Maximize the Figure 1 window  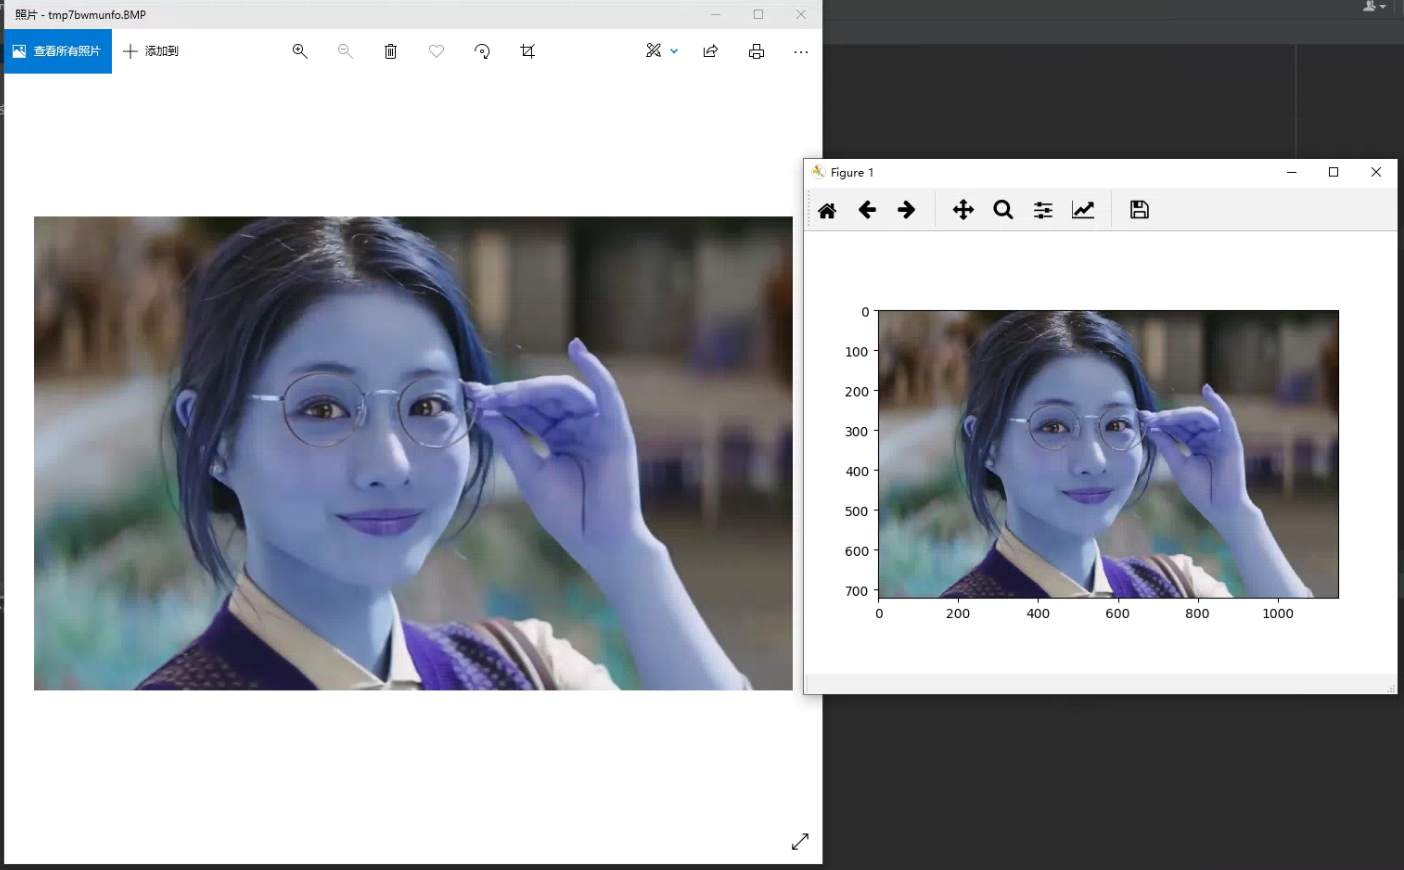[1333, 172]
